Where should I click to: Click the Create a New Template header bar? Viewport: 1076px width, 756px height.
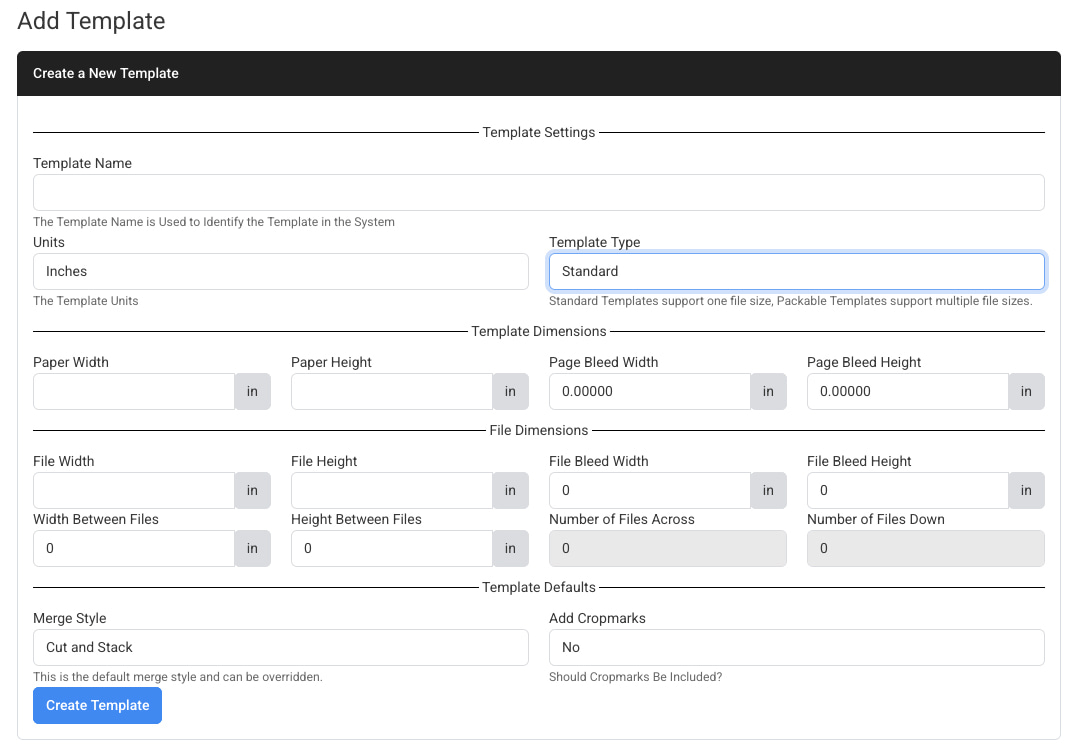tap(538, 73)
